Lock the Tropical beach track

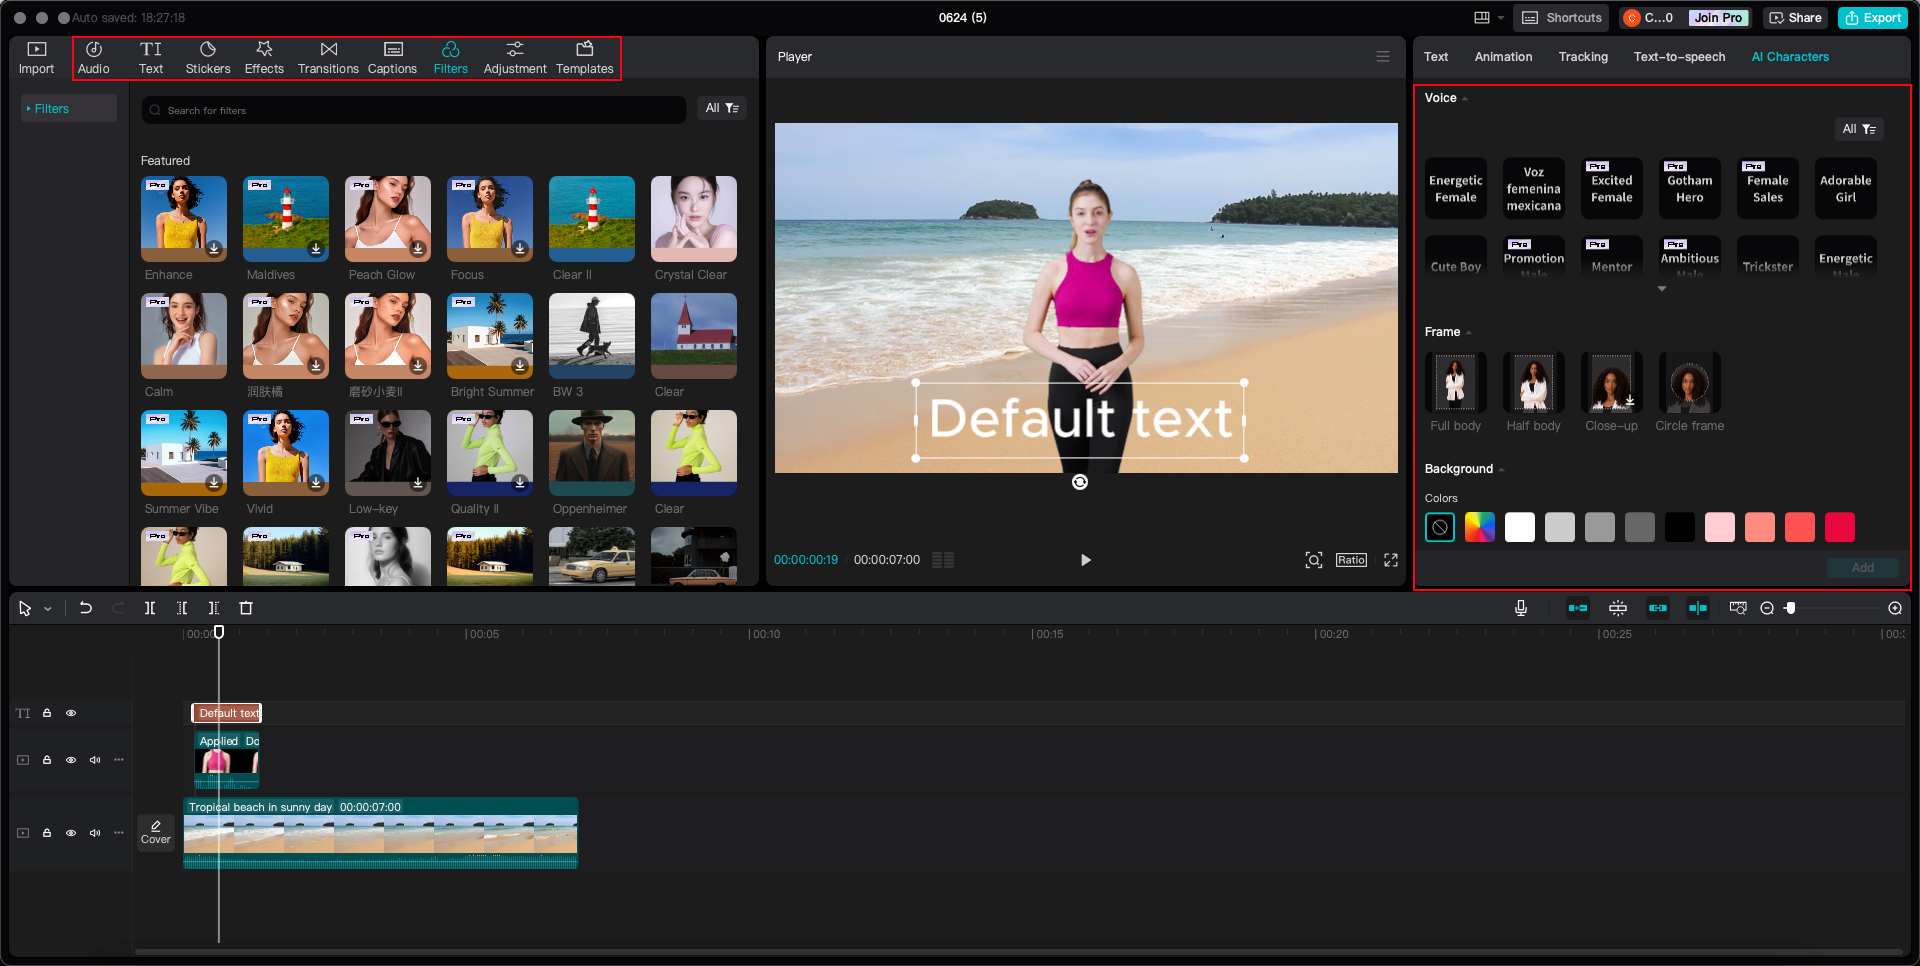click(47, 833)
